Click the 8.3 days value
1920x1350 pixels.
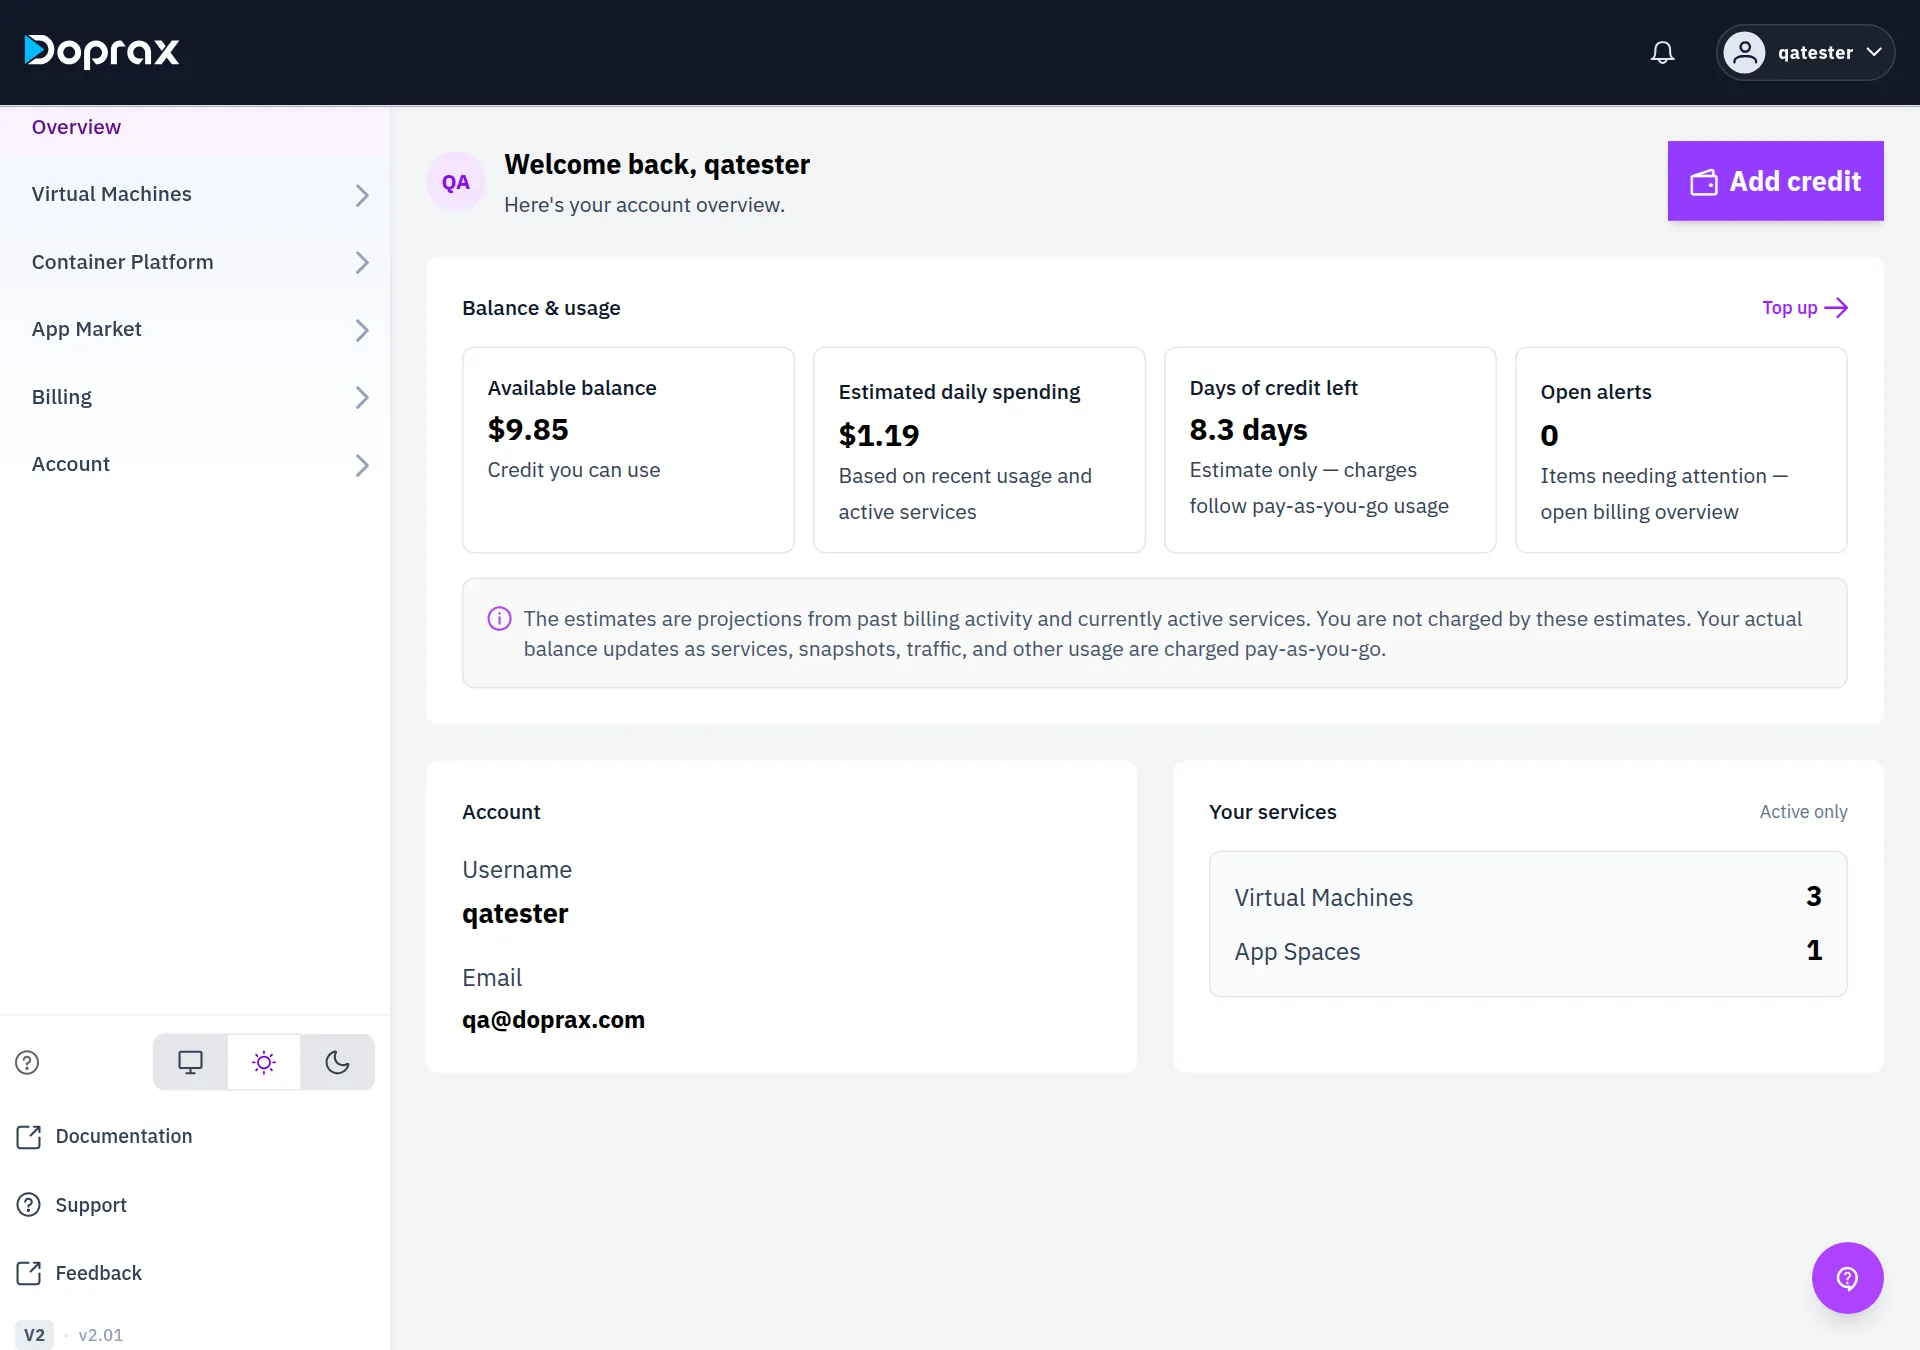pos(1248,430)
